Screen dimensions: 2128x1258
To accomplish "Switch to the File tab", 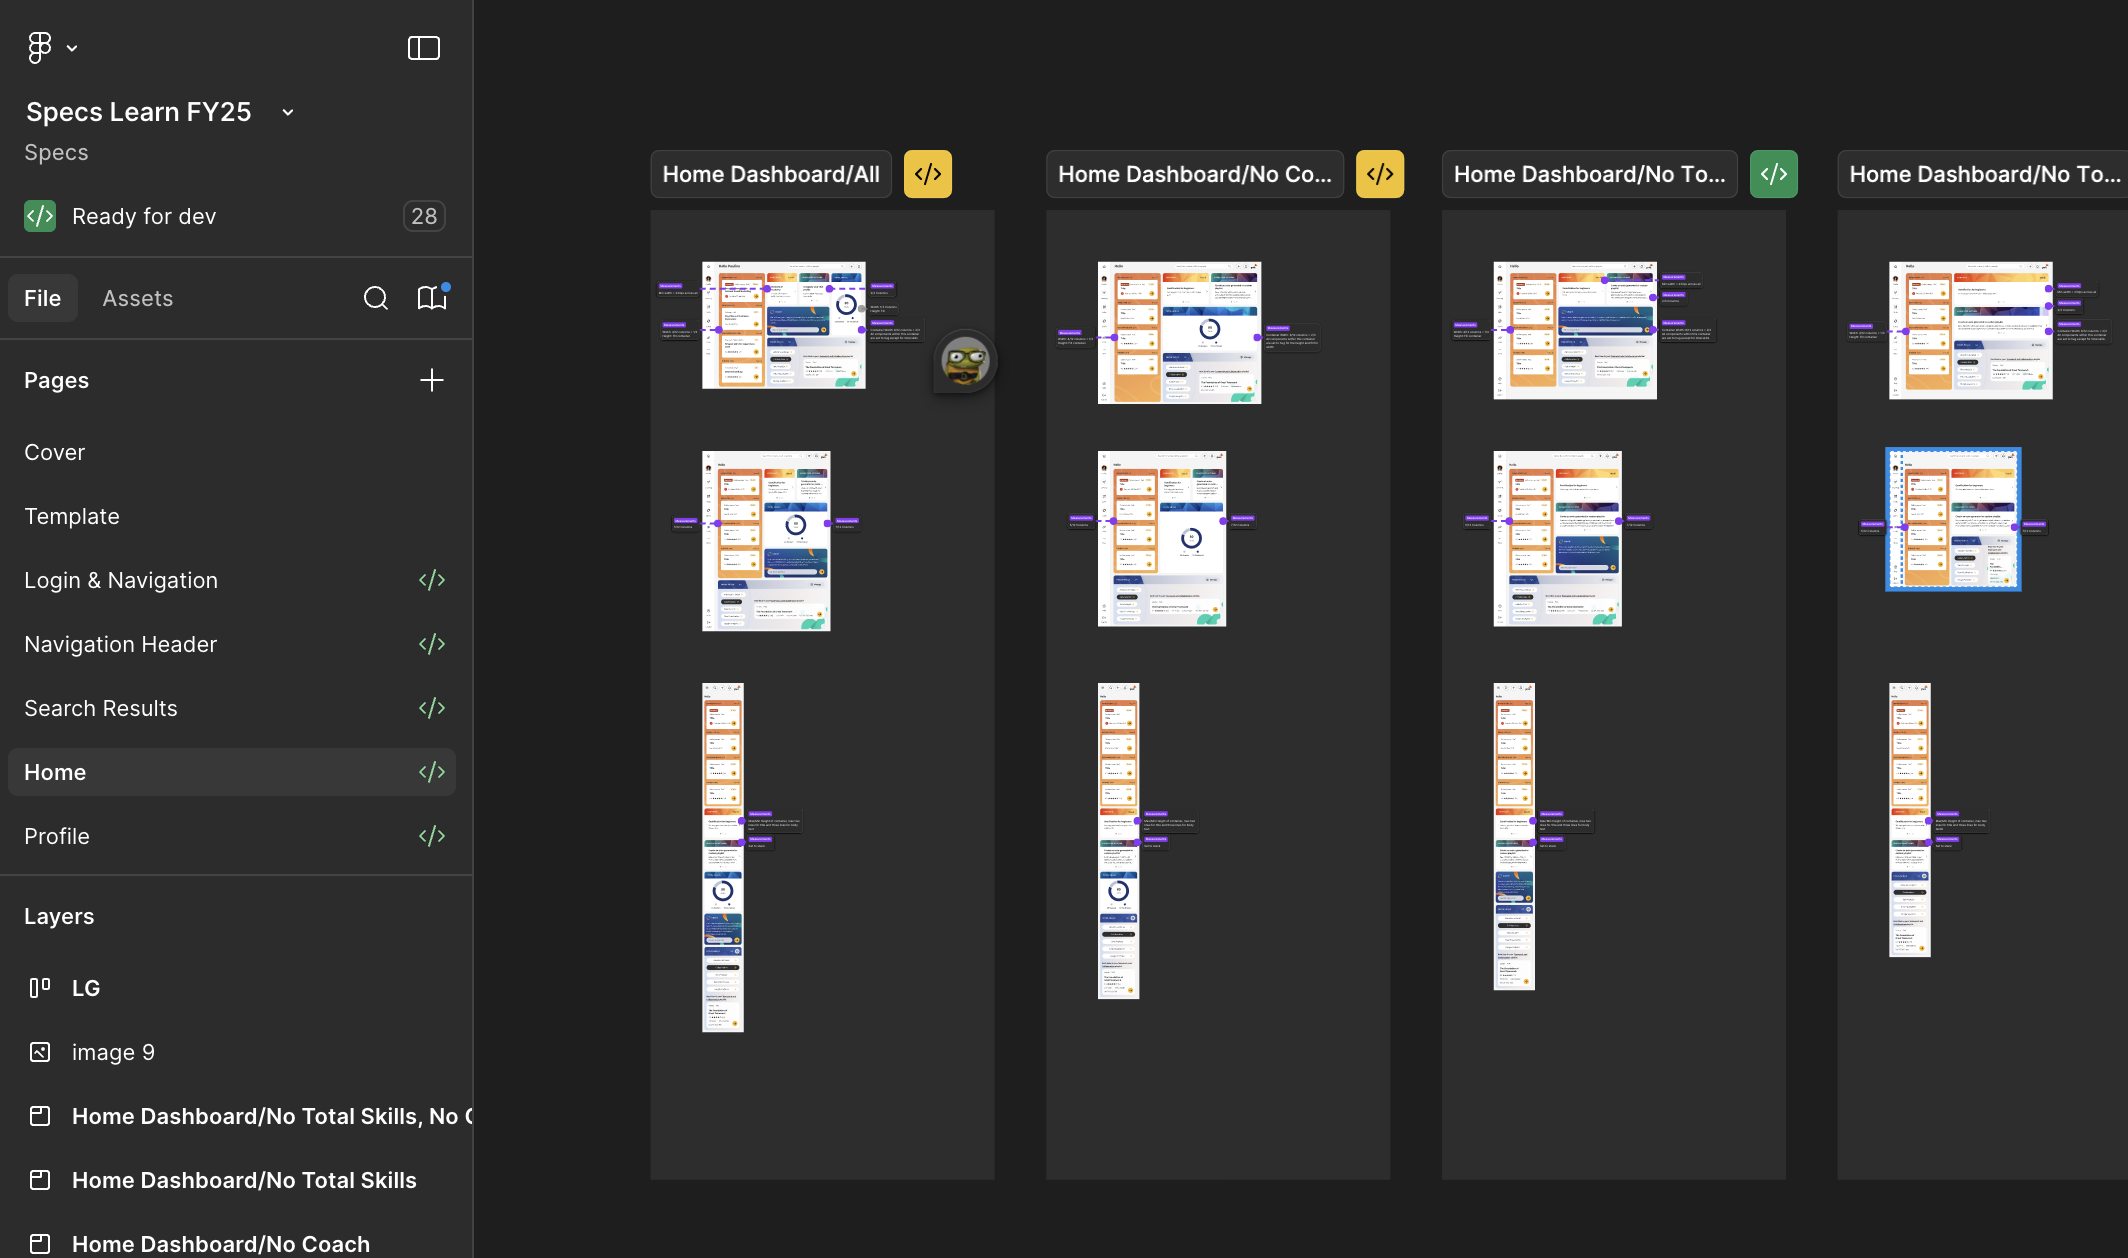I will pyautogui.click(x=42, y=297).
